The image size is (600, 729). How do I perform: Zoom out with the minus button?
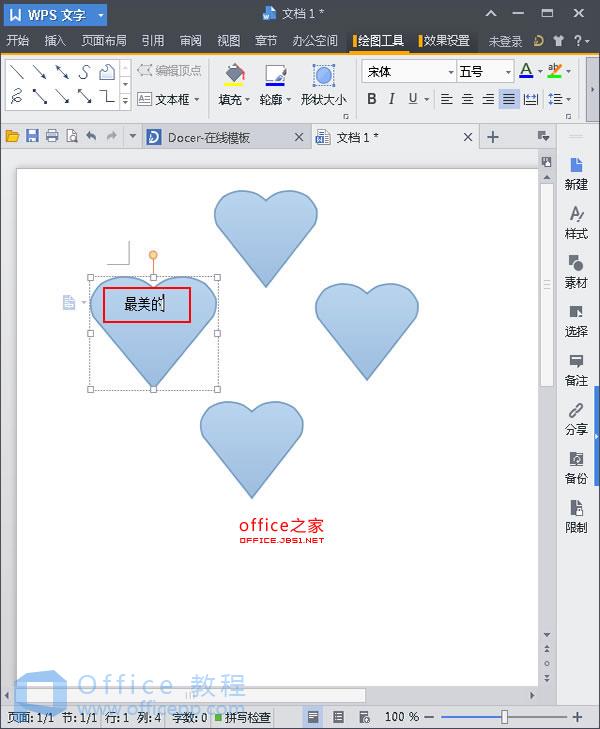point(429,717)
